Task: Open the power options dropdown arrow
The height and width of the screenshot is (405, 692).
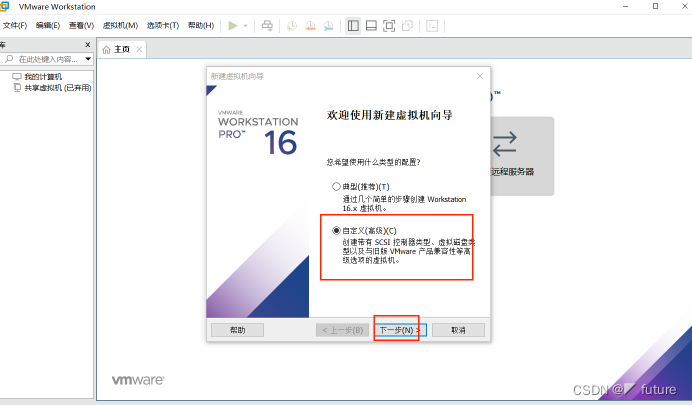Action: (x=245, y=26)
